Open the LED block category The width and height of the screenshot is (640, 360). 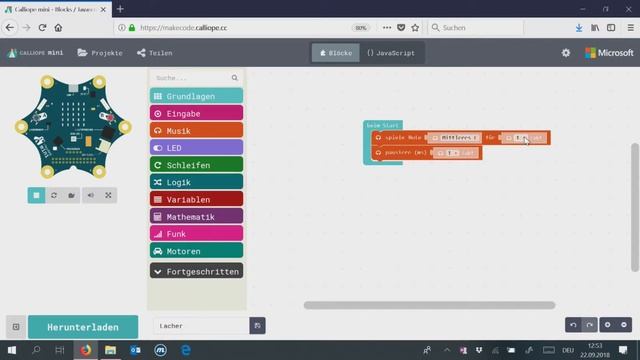pyautogui.click(x=196, y=148)
